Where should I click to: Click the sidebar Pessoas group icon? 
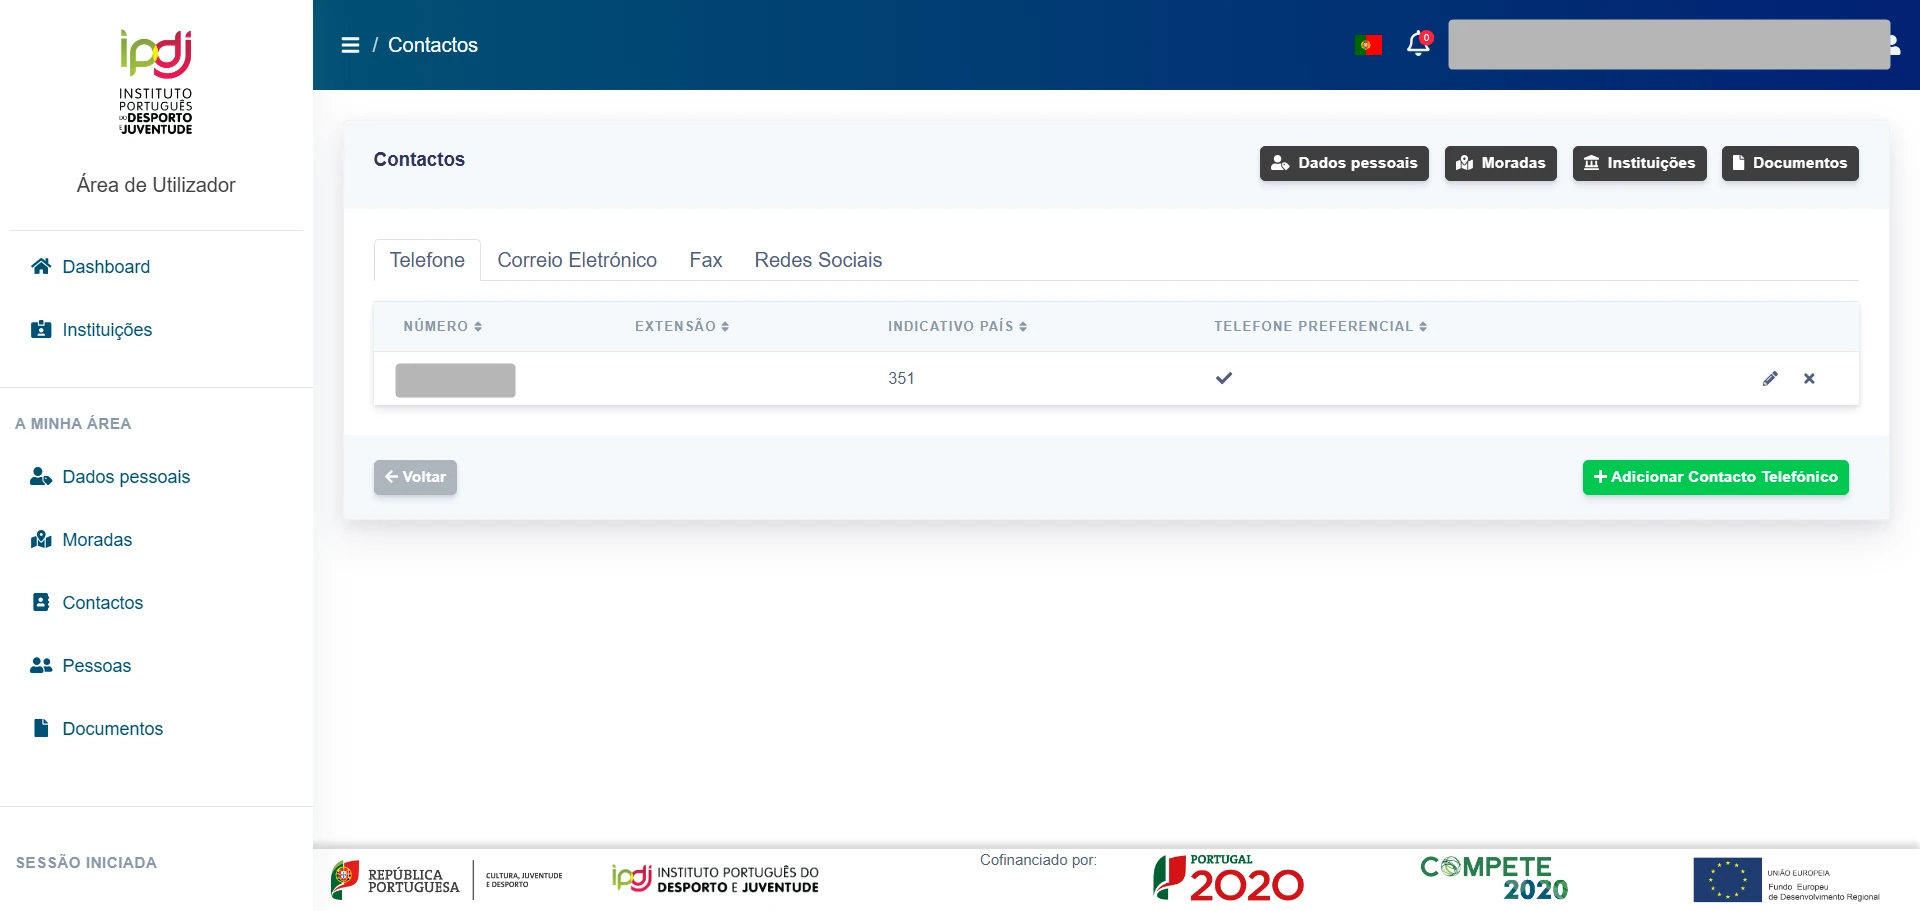point(41,665)
